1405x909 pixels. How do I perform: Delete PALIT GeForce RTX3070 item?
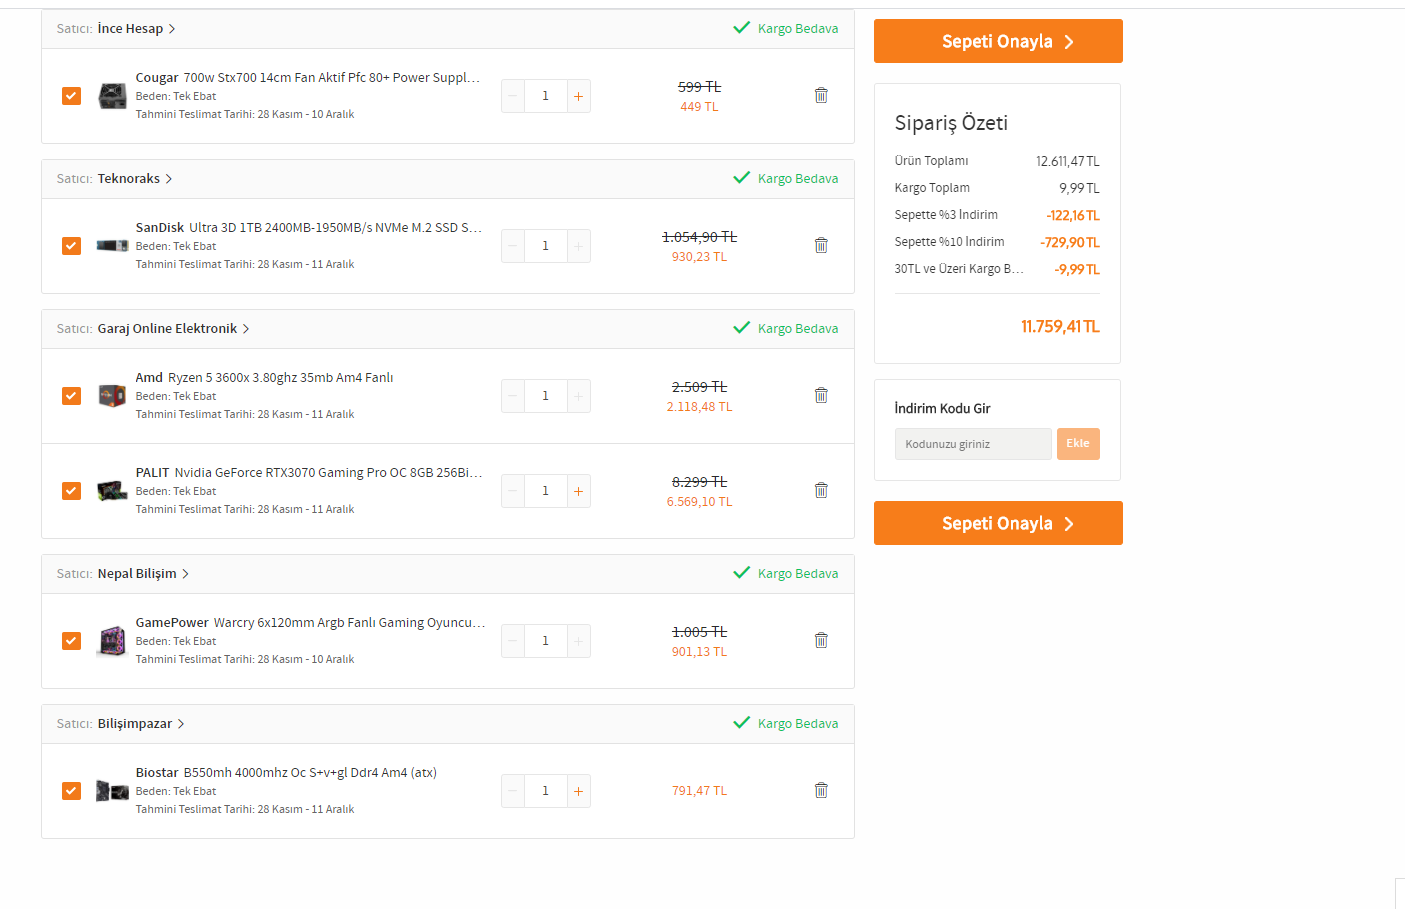(x=821, y=490)
